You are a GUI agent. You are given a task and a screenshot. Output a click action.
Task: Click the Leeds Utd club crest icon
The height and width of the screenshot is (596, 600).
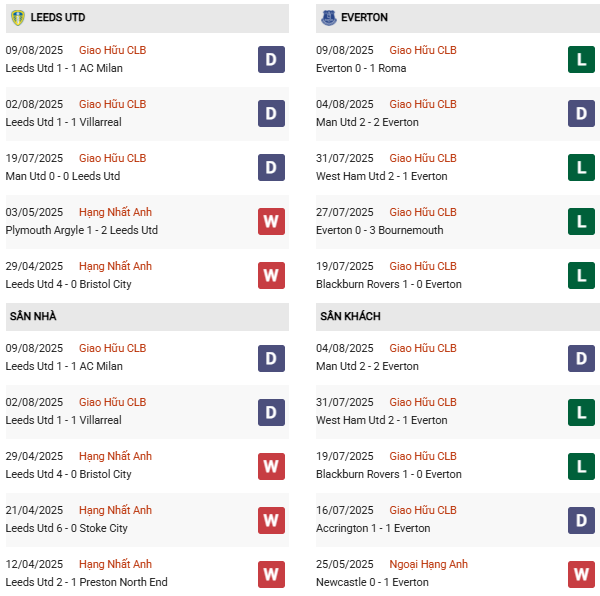pyautogui.click(x=17, y=18)
